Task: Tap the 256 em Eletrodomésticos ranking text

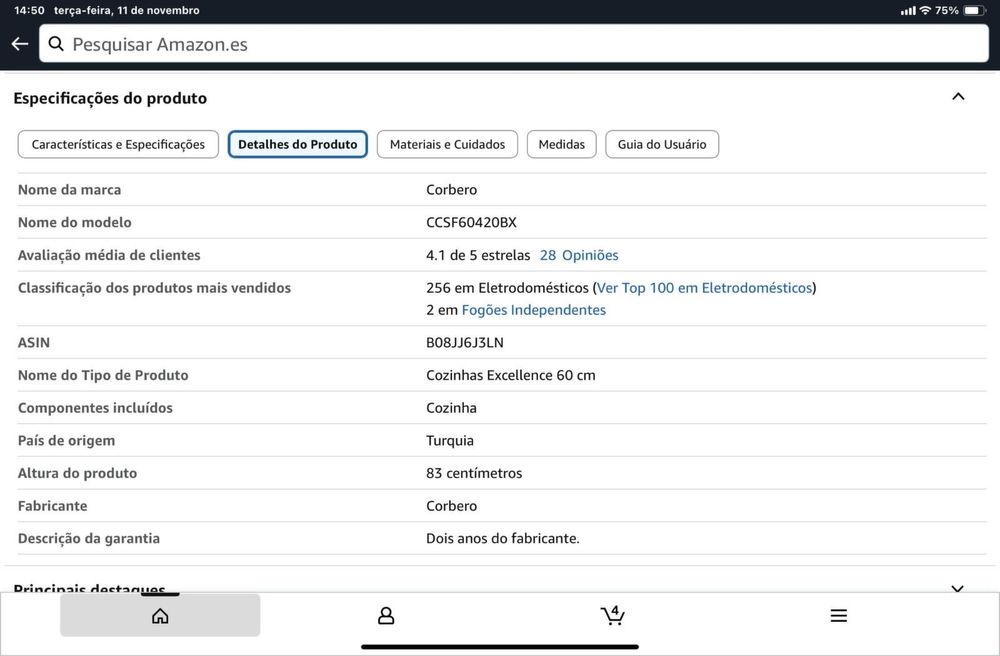Action: (507, 288)
